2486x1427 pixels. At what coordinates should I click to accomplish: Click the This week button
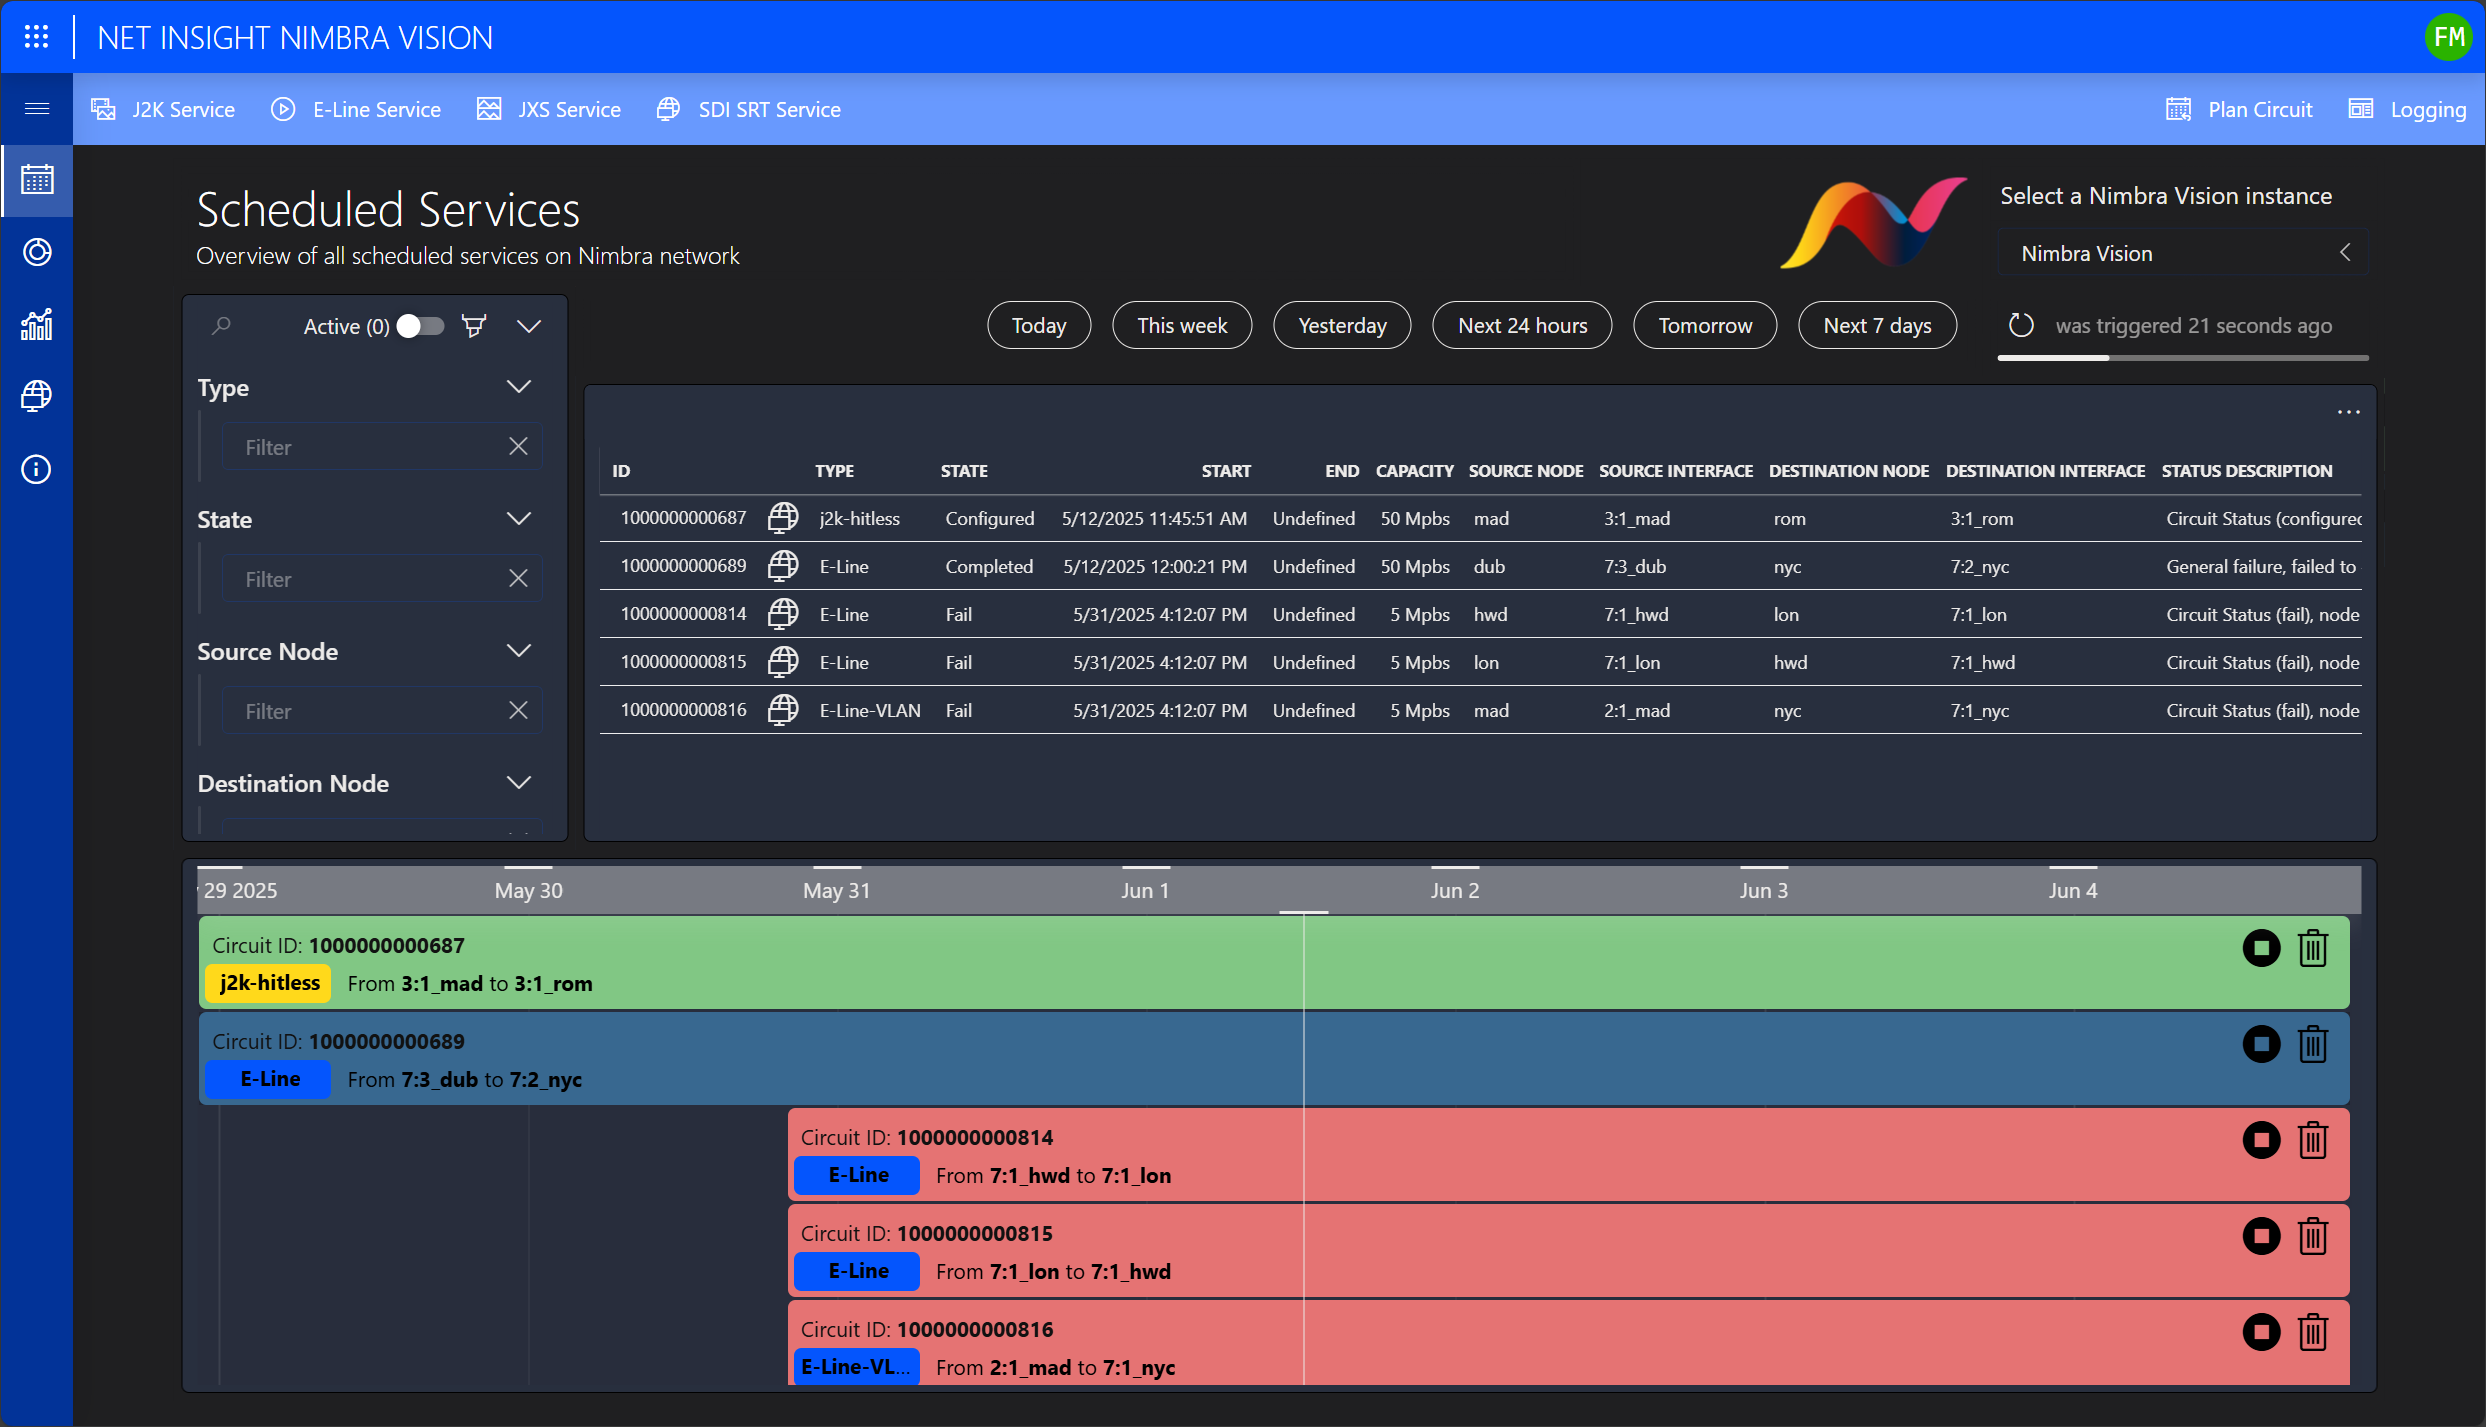click(x=1182, y=326)
